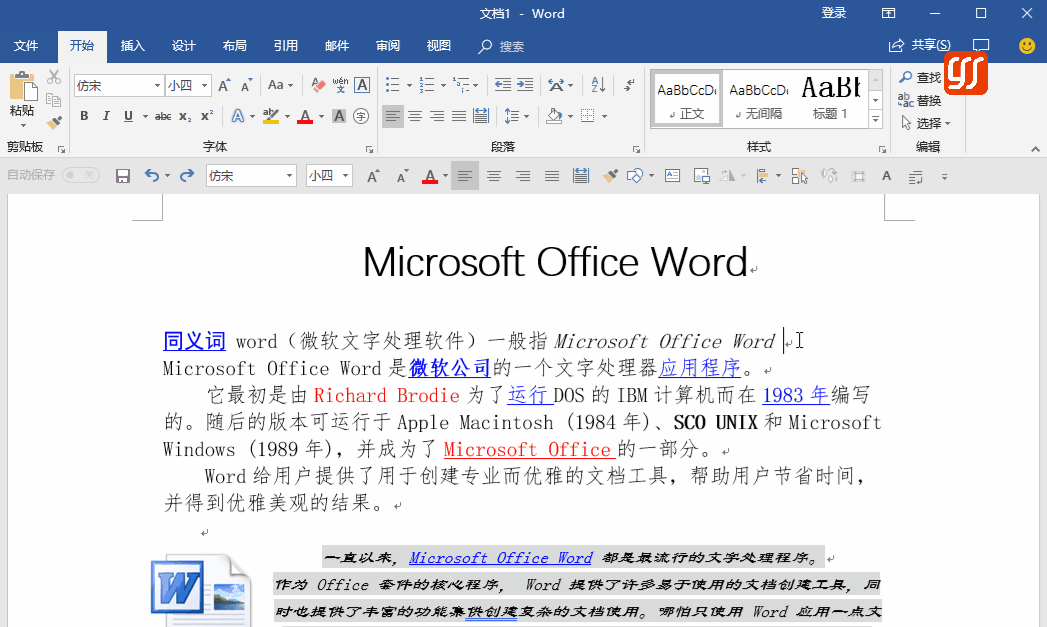Viewport: 1047px width, 627px height.
Task: Align text right in the ribbon
Action: [437, 116]
